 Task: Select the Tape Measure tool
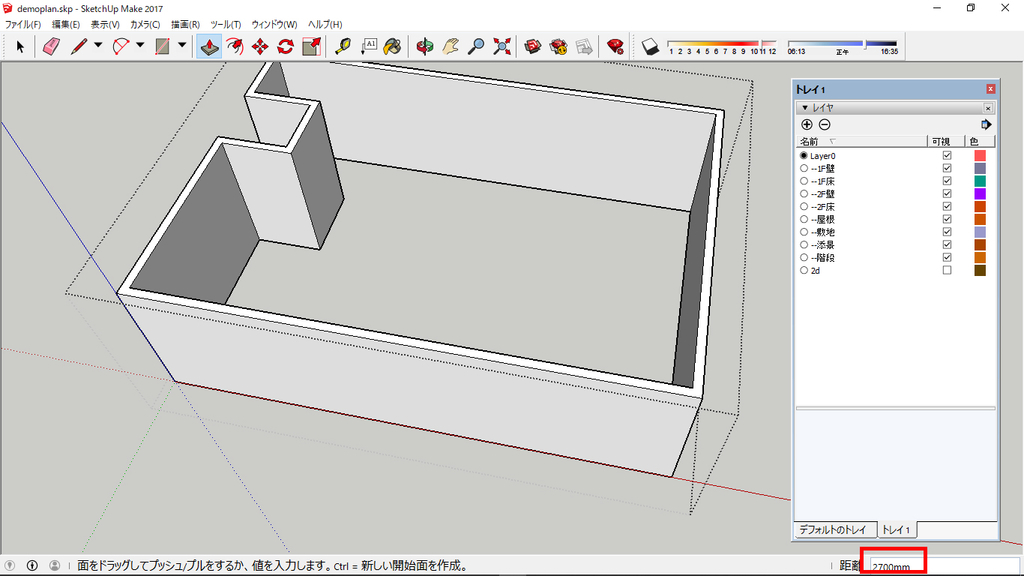pos(343,46)
